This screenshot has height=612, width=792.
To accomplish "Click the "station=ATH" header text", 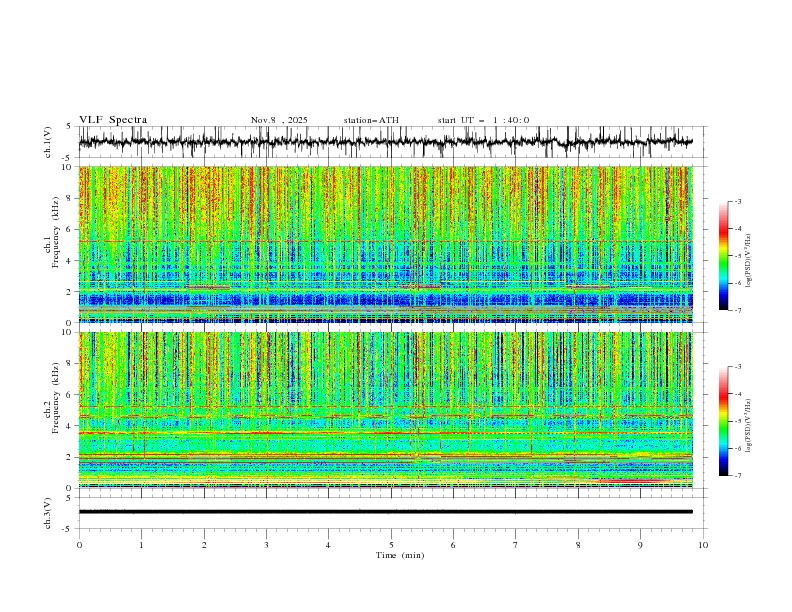I will pos(371,120).
